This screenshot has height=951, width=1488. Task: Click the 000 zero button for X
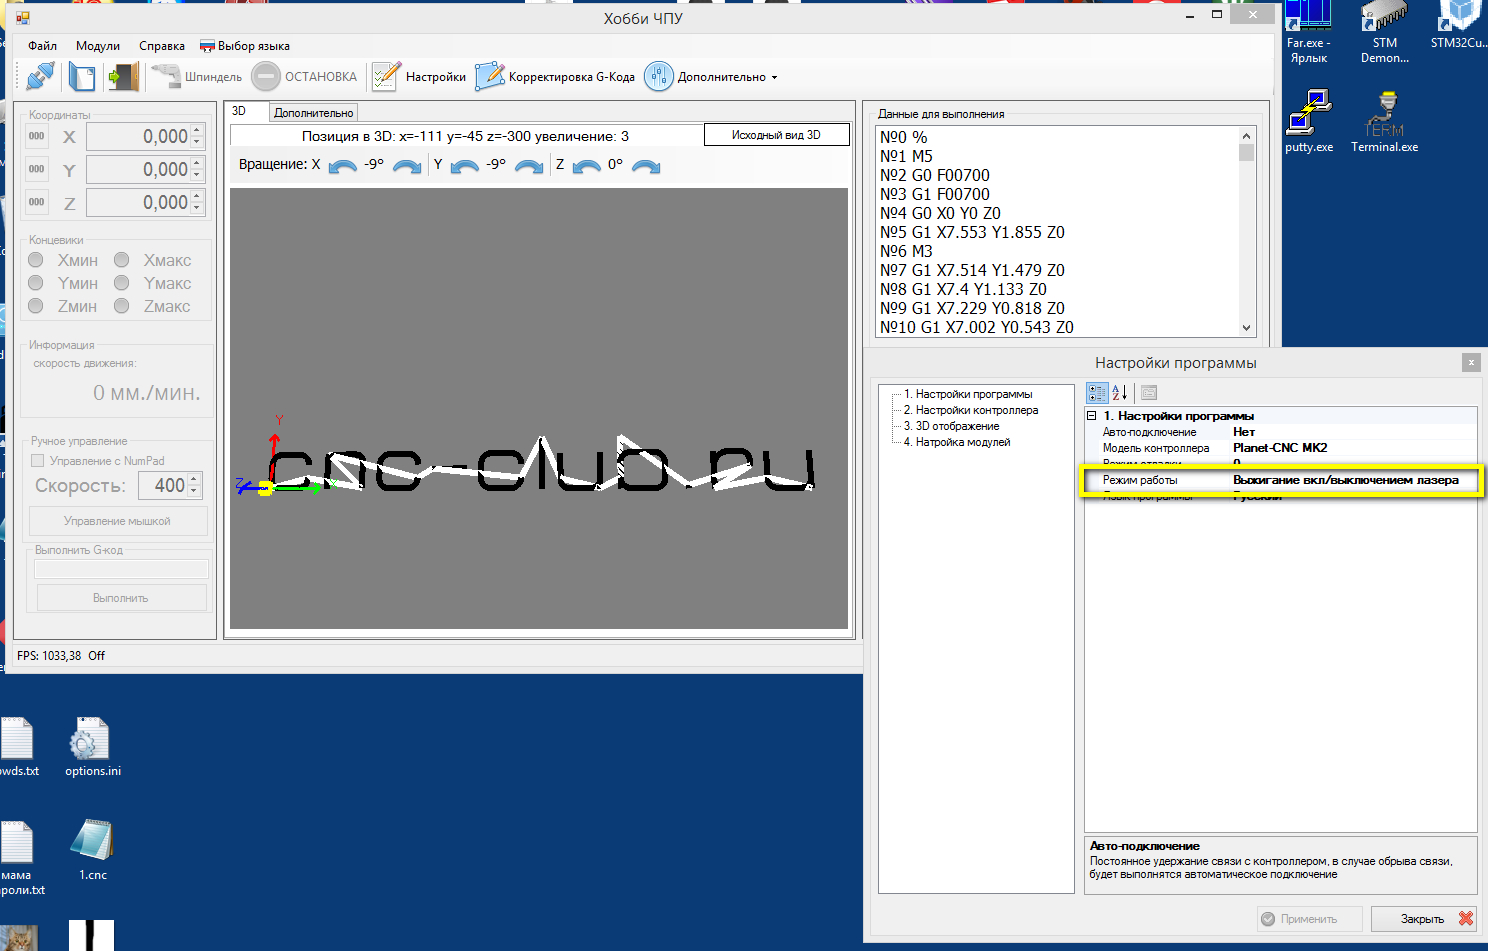coord(37,136)
